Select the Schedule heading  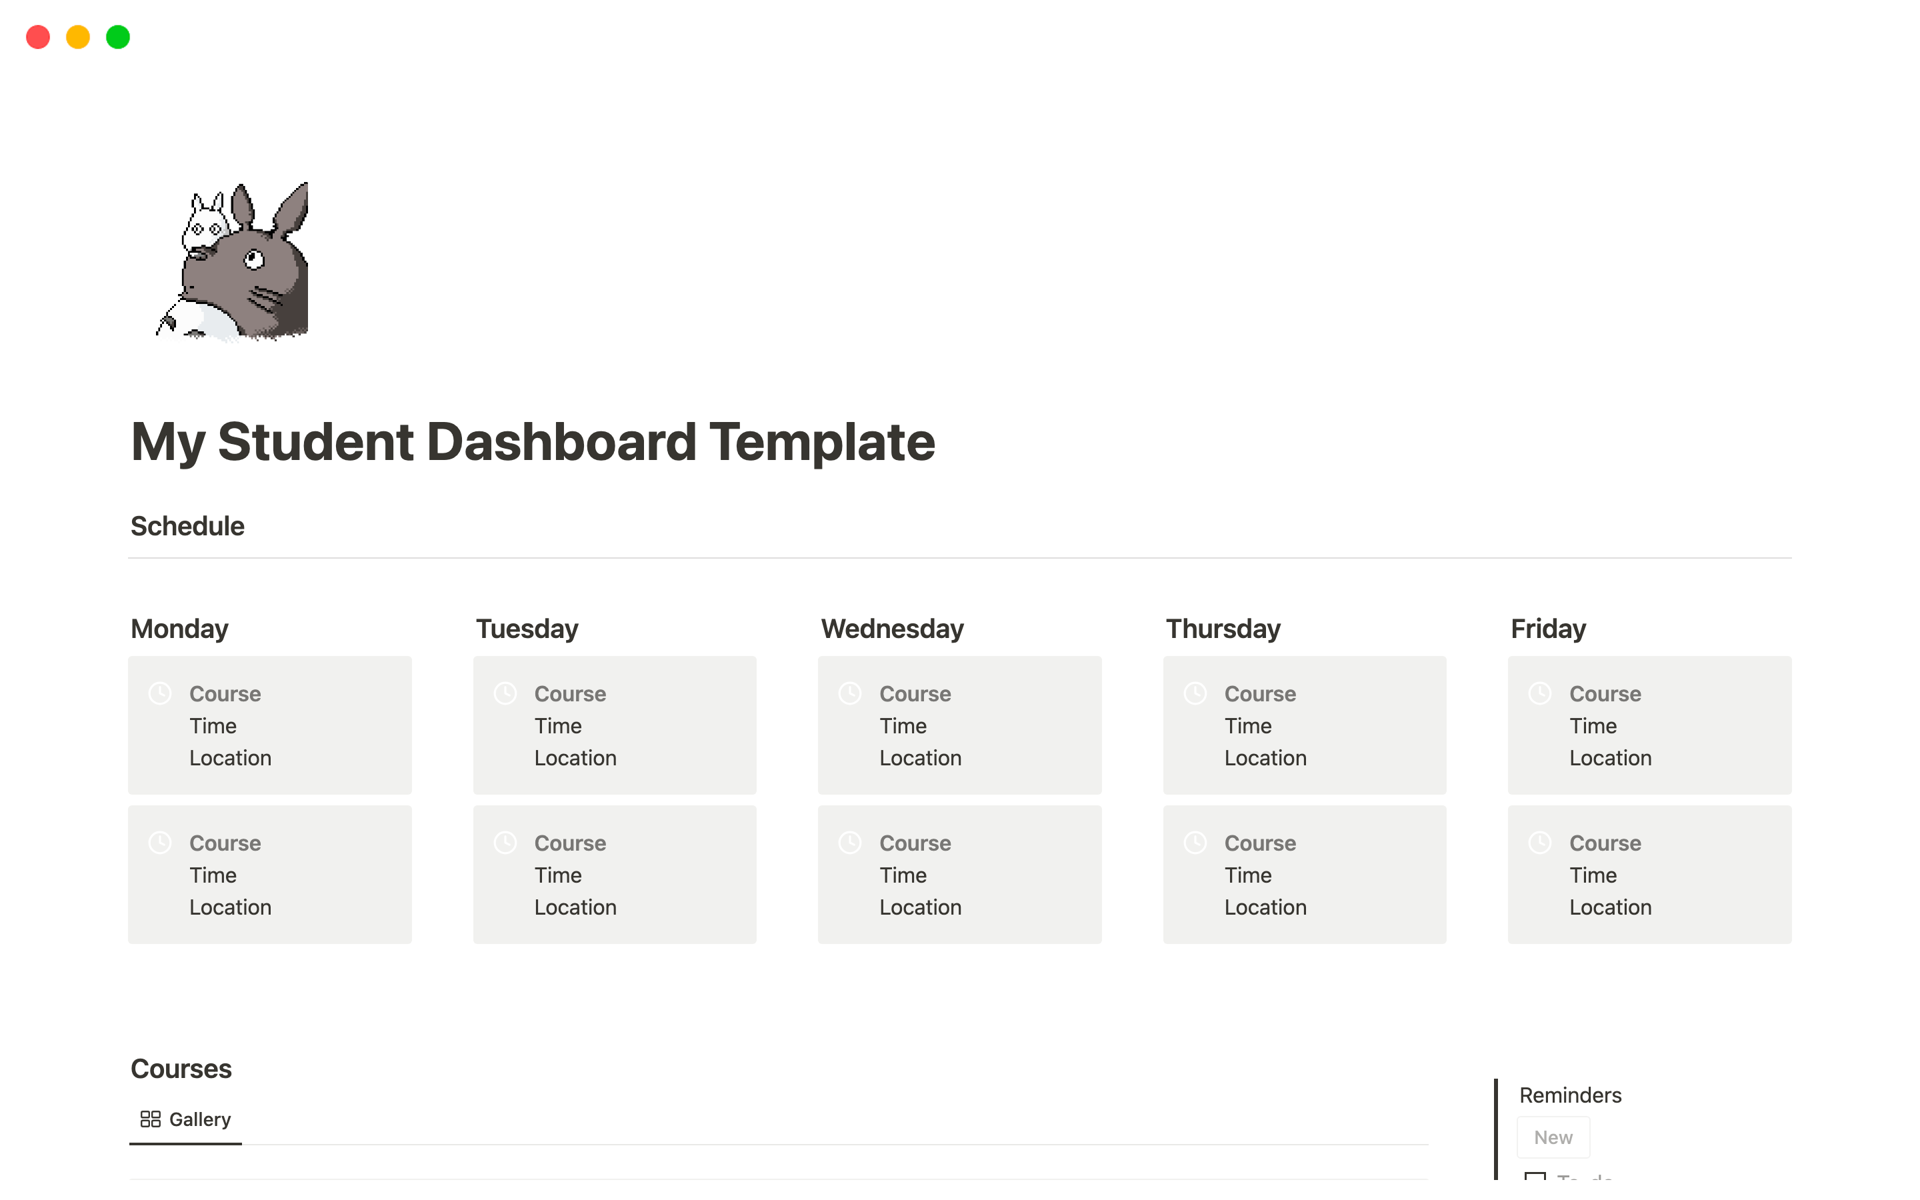188,526
